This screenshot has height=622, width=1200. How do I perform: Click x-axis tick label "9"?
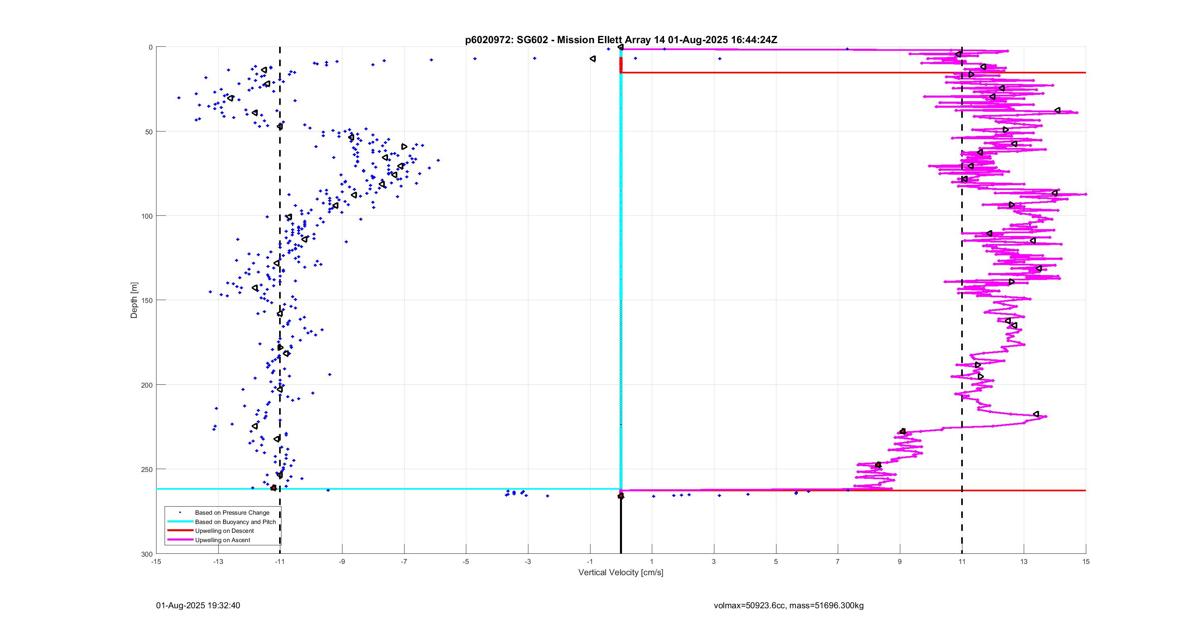[900, 562]
